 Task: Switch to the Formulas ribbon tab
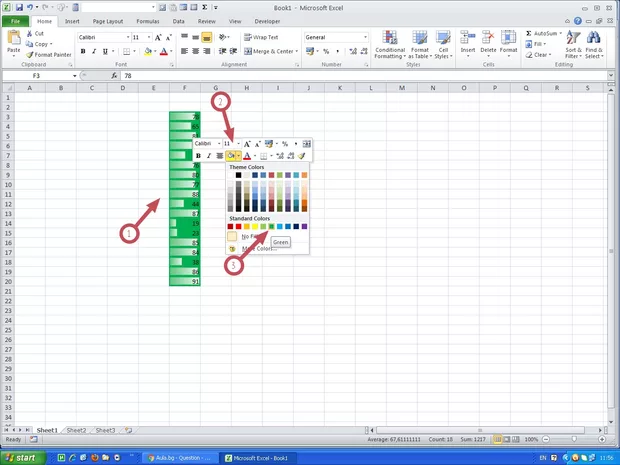click(147, 21)
